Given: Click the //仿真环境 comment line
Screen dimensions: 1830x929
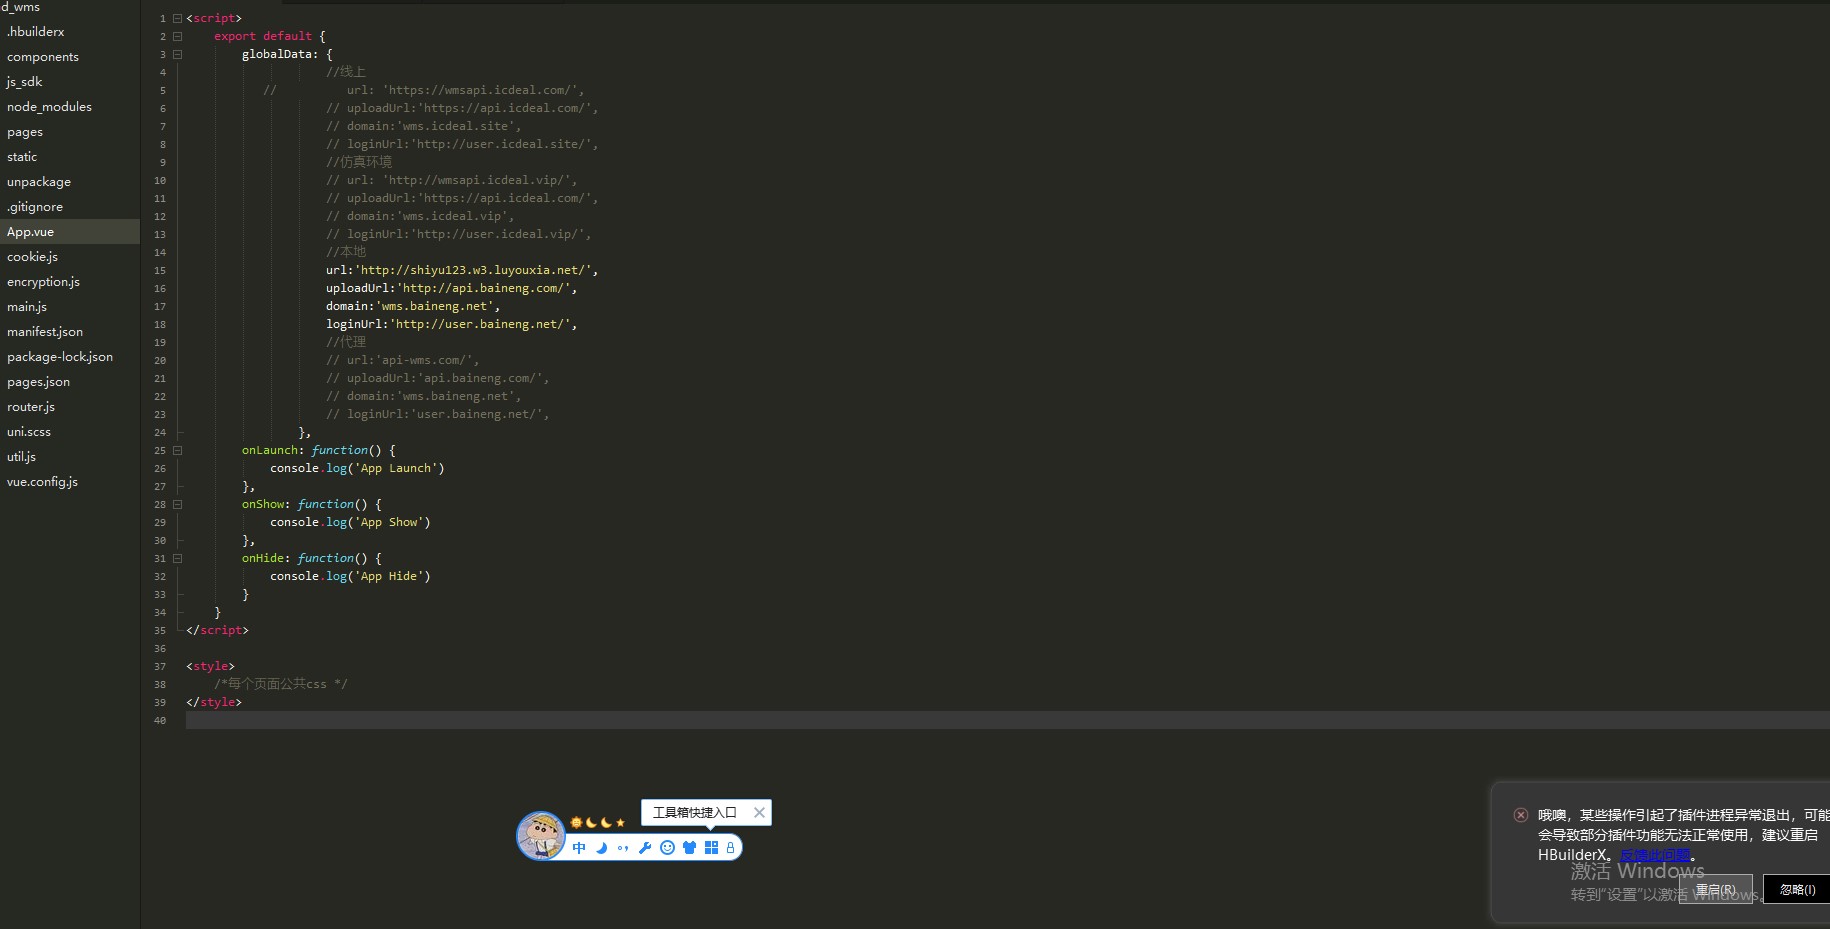Looking at the screenshot, I should (359, 162).
